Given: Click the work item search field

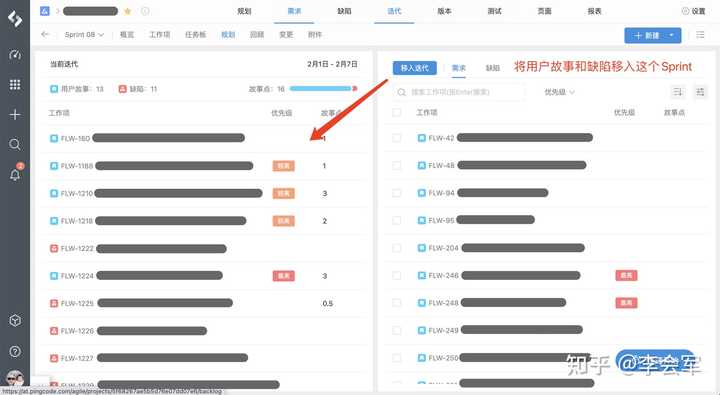Looking at the screenshot, I should pos(459,92).
